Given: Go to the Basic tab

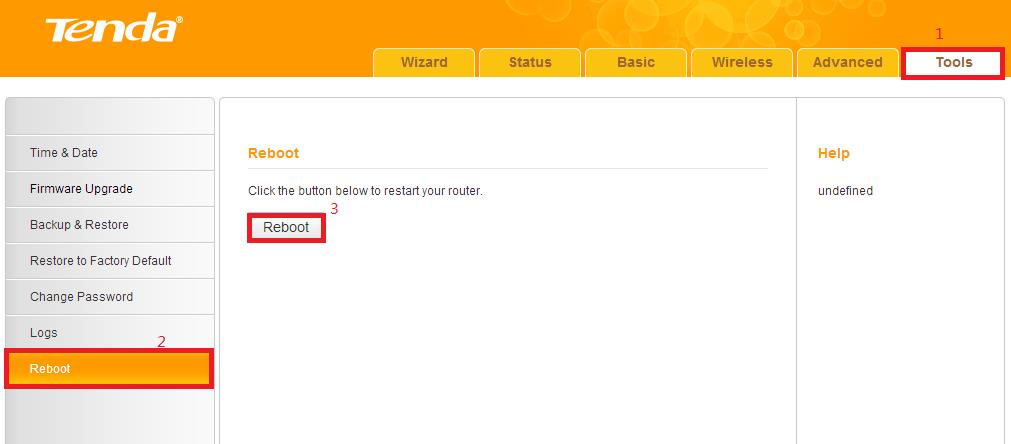Looking at the screenshot, I should click(x=636, y=62).
